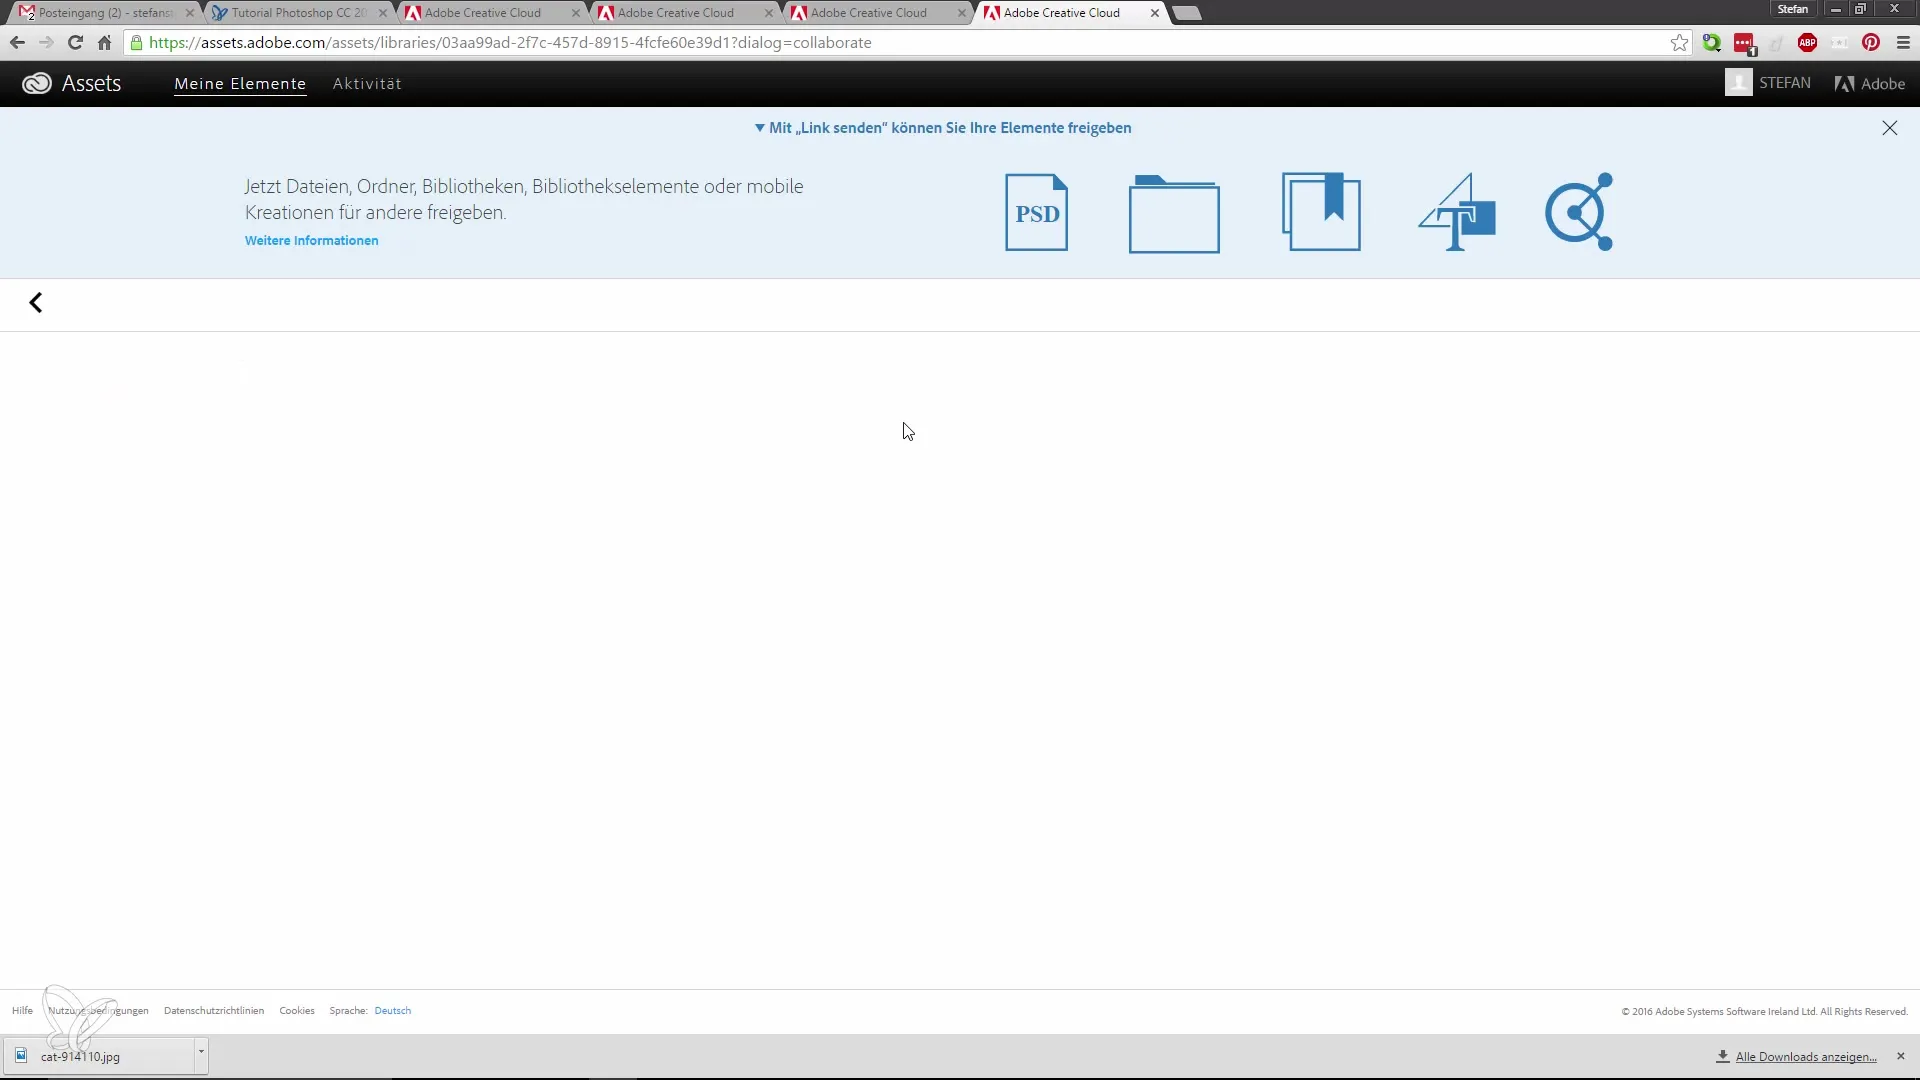The height and width of the screenshot is (1080, 1920).
Task: Open the Aktivität tab
Action: click(x=367, y=84)
